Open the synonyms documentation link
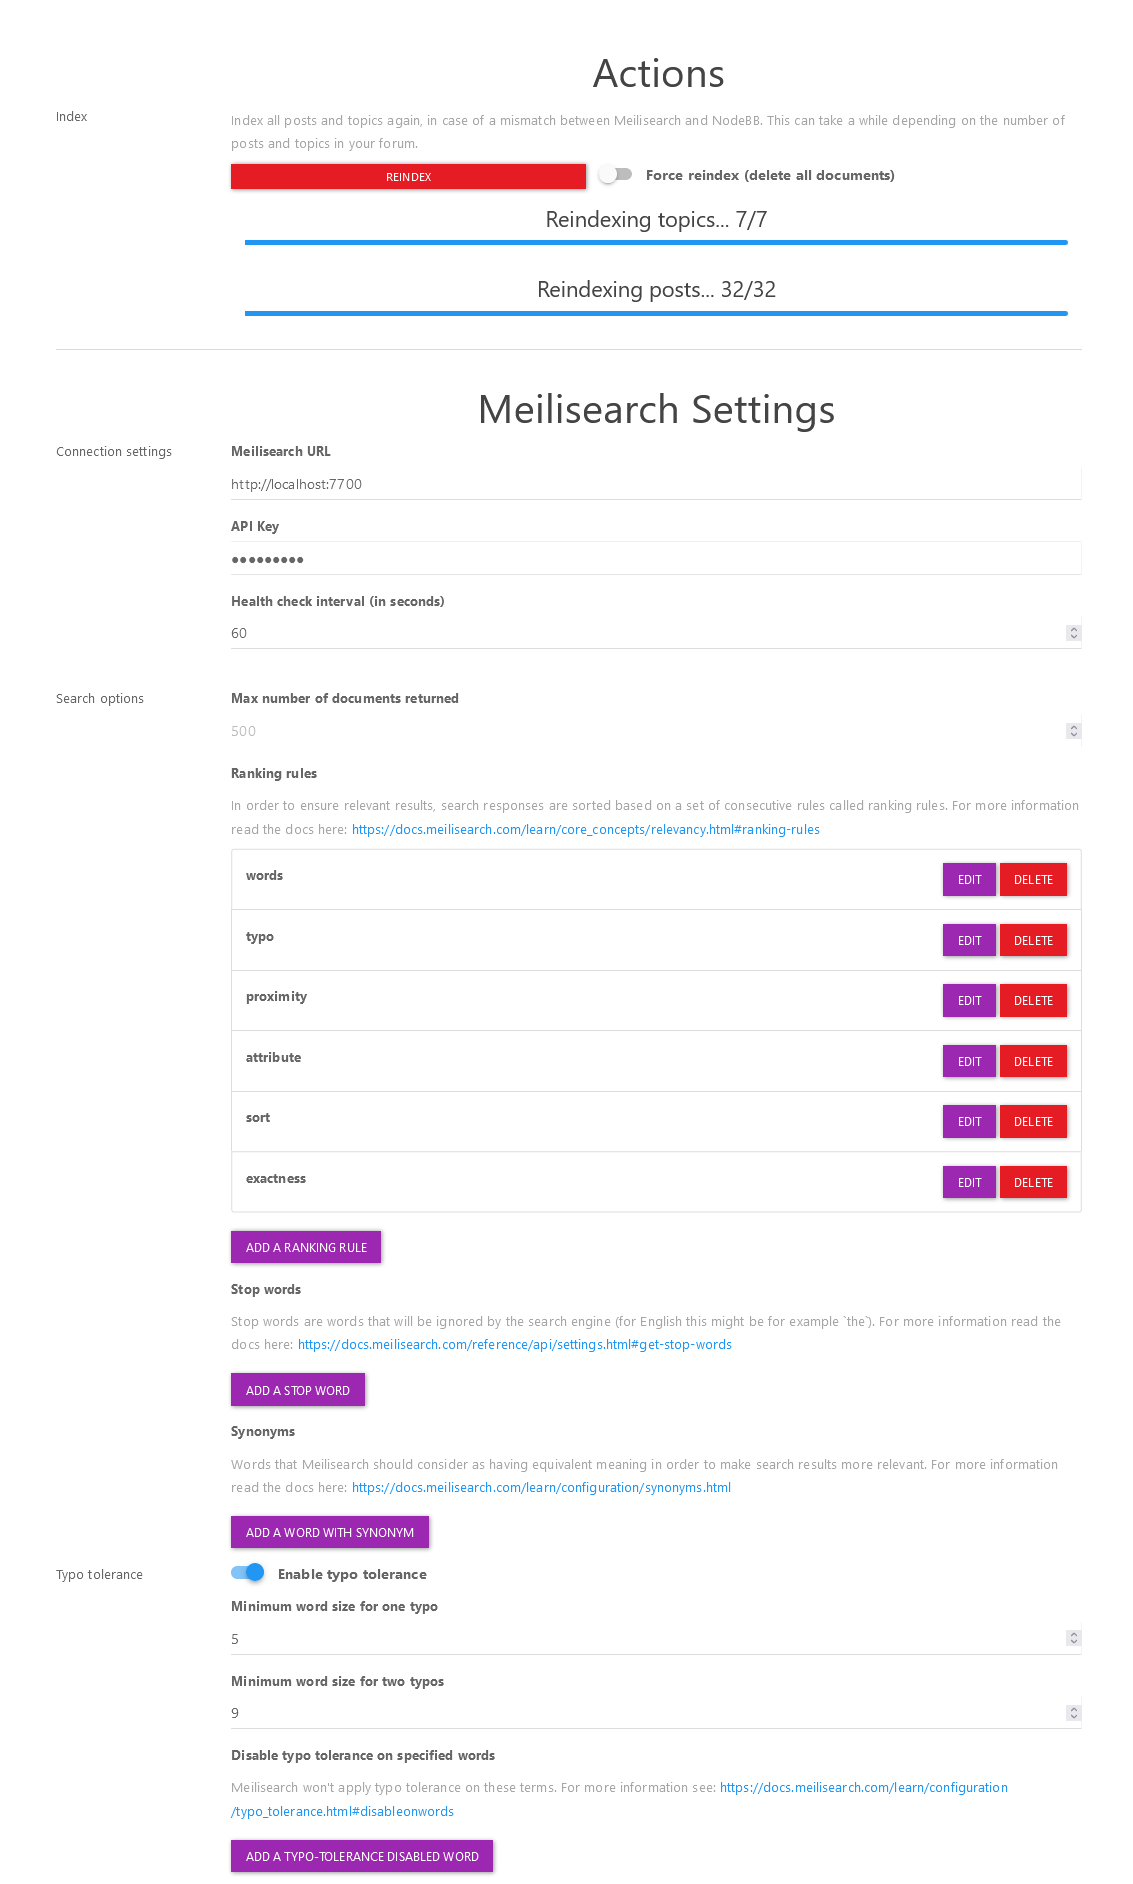Screen dimensions: 1133x1884 pyautogui.click(x=541, y=1487)
